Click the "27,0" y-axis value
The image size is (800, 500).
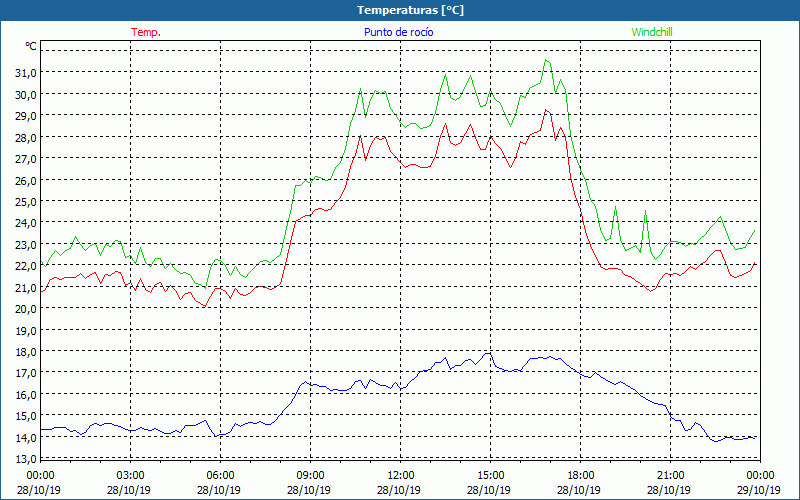[x=26, y=159]
